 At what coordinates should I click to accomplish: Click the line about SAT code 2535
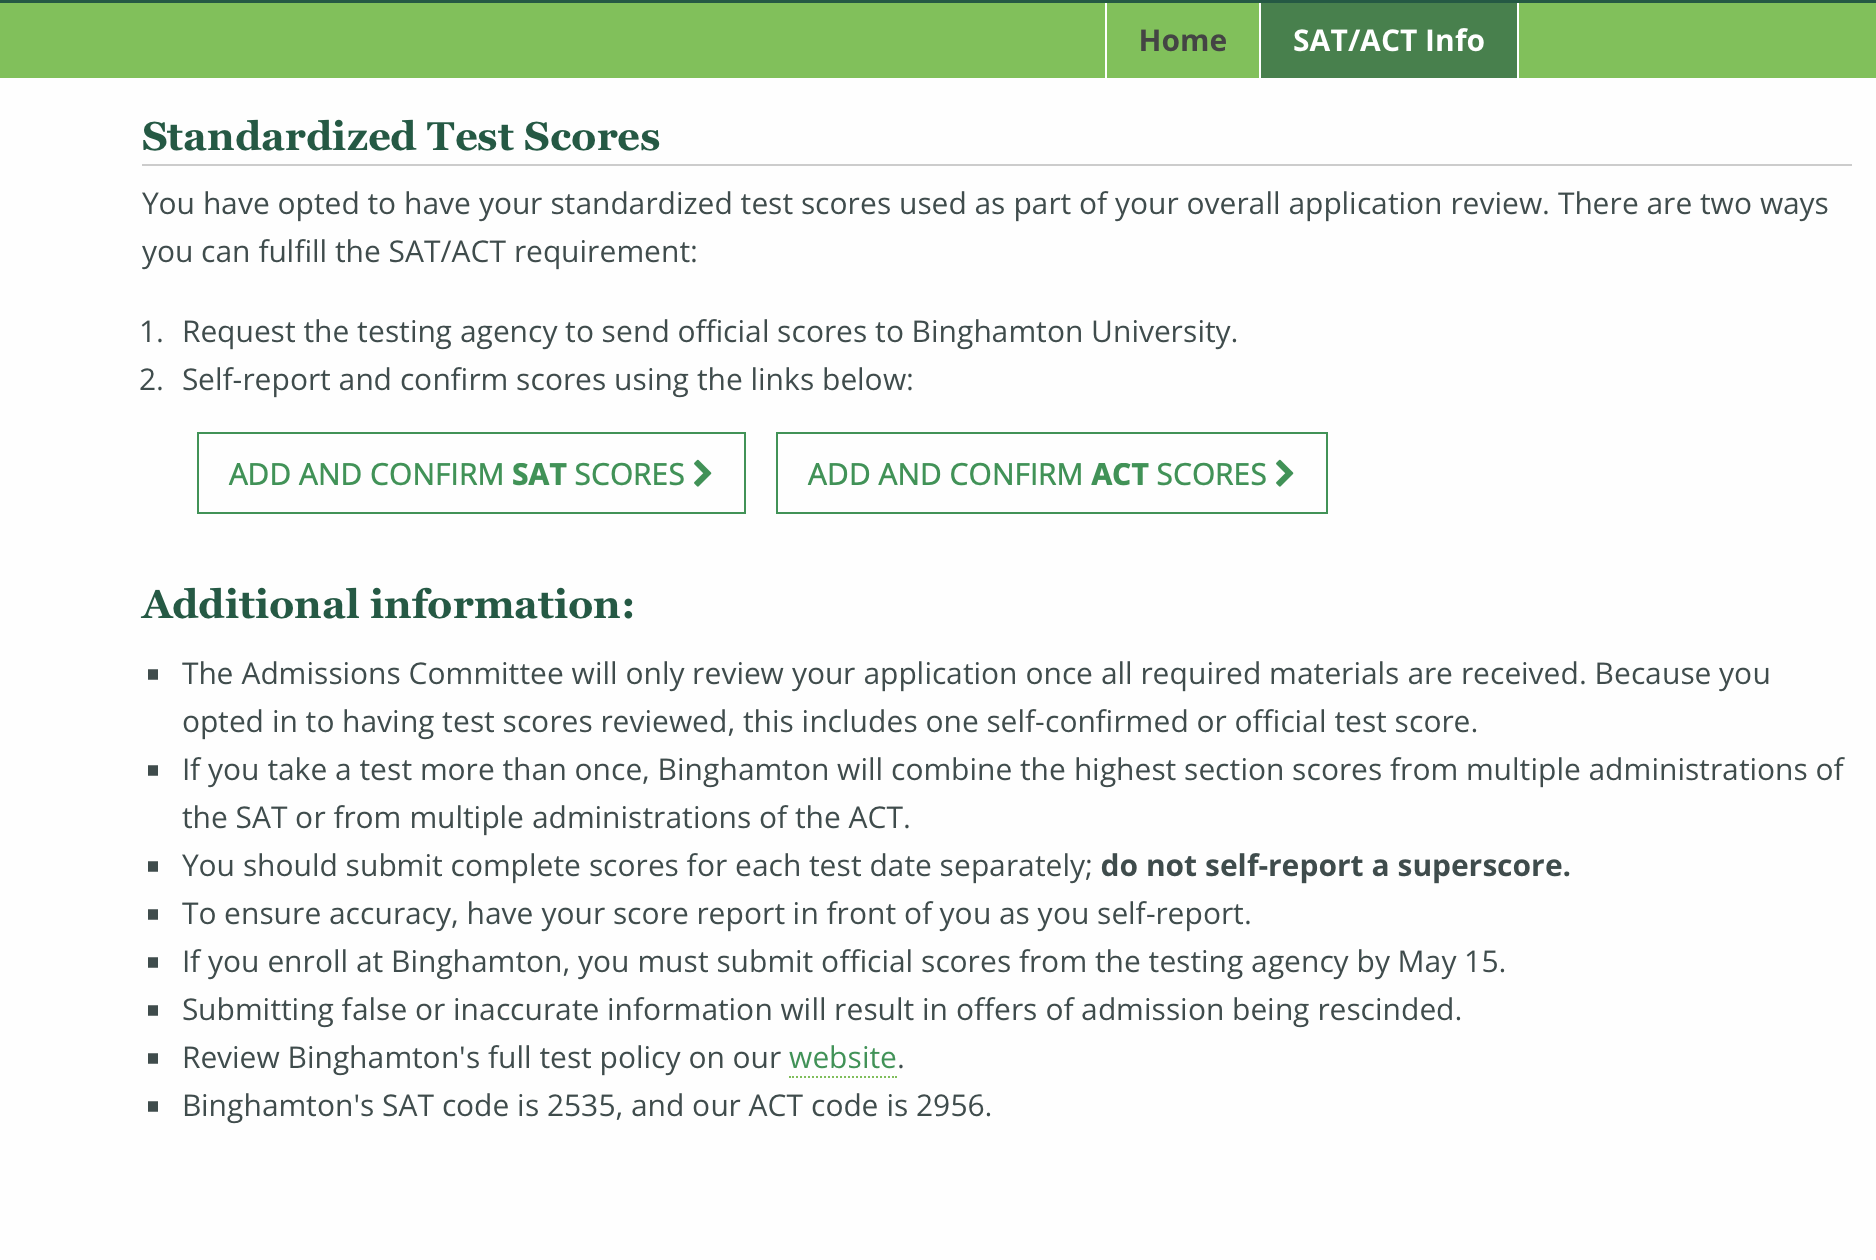[587, 1105]
